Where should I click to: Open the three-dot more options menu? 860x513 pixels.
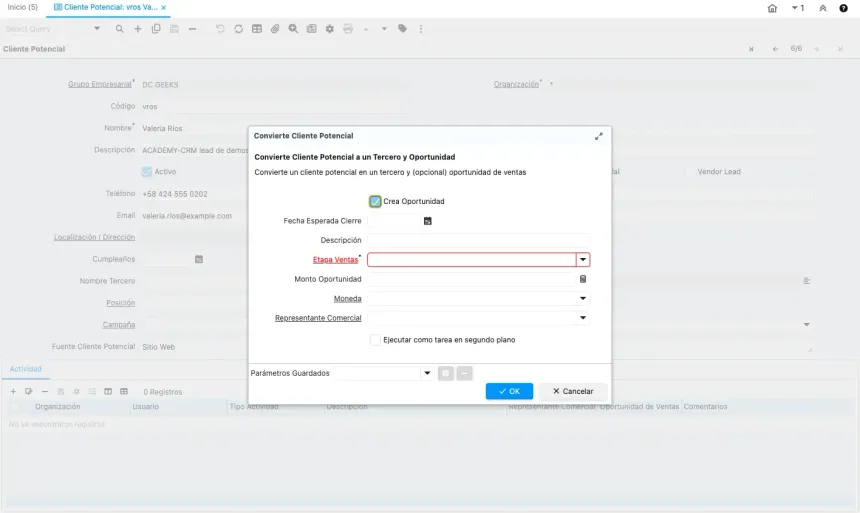[x=421, y=29]
